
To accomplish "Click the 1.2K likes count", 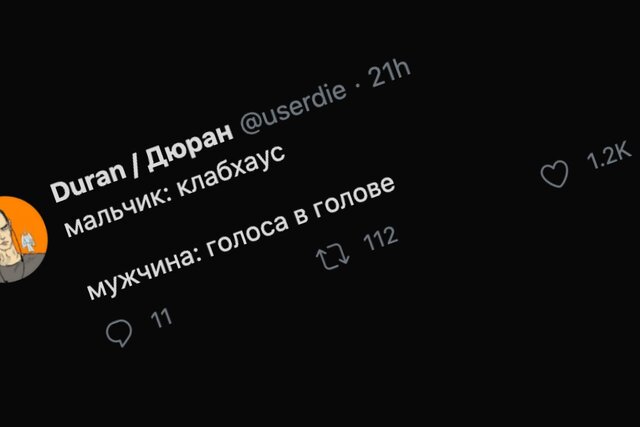I will pyautogui.click(x=608, y=157).
